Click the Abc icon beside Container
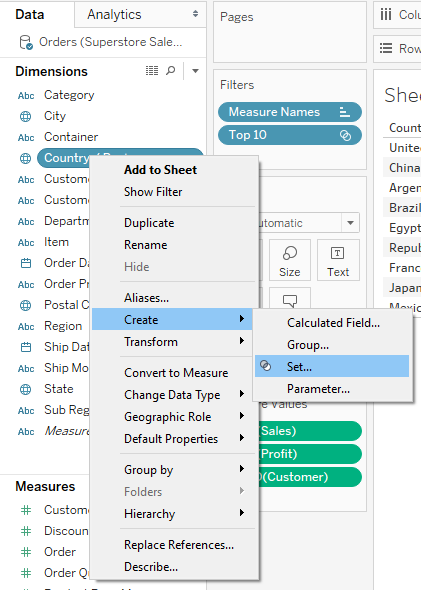Viewport: 421px width, 590px height. point(26,138)
